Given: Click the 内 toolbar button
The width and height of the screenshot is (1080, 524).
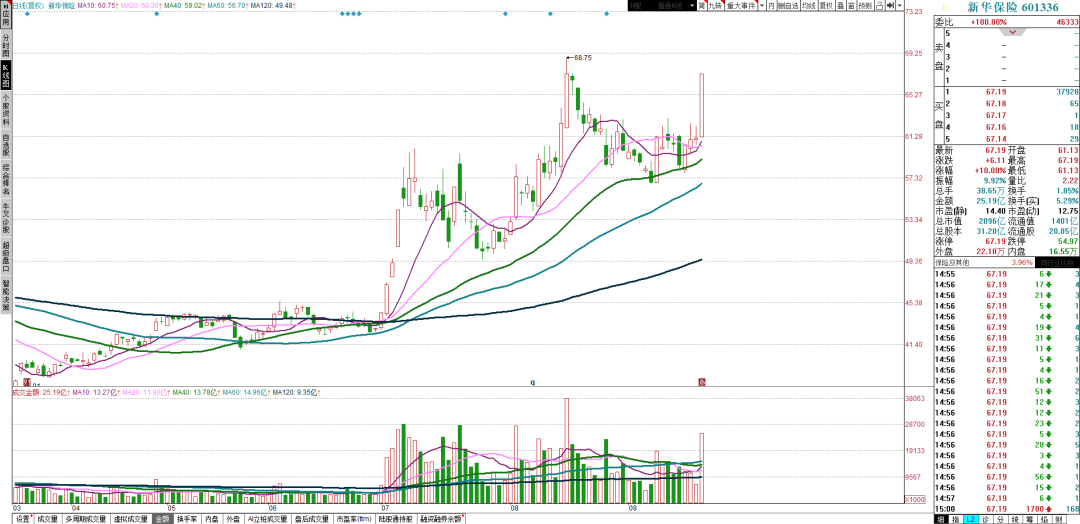Looking at the screenshot, I should tap(771, 6).
